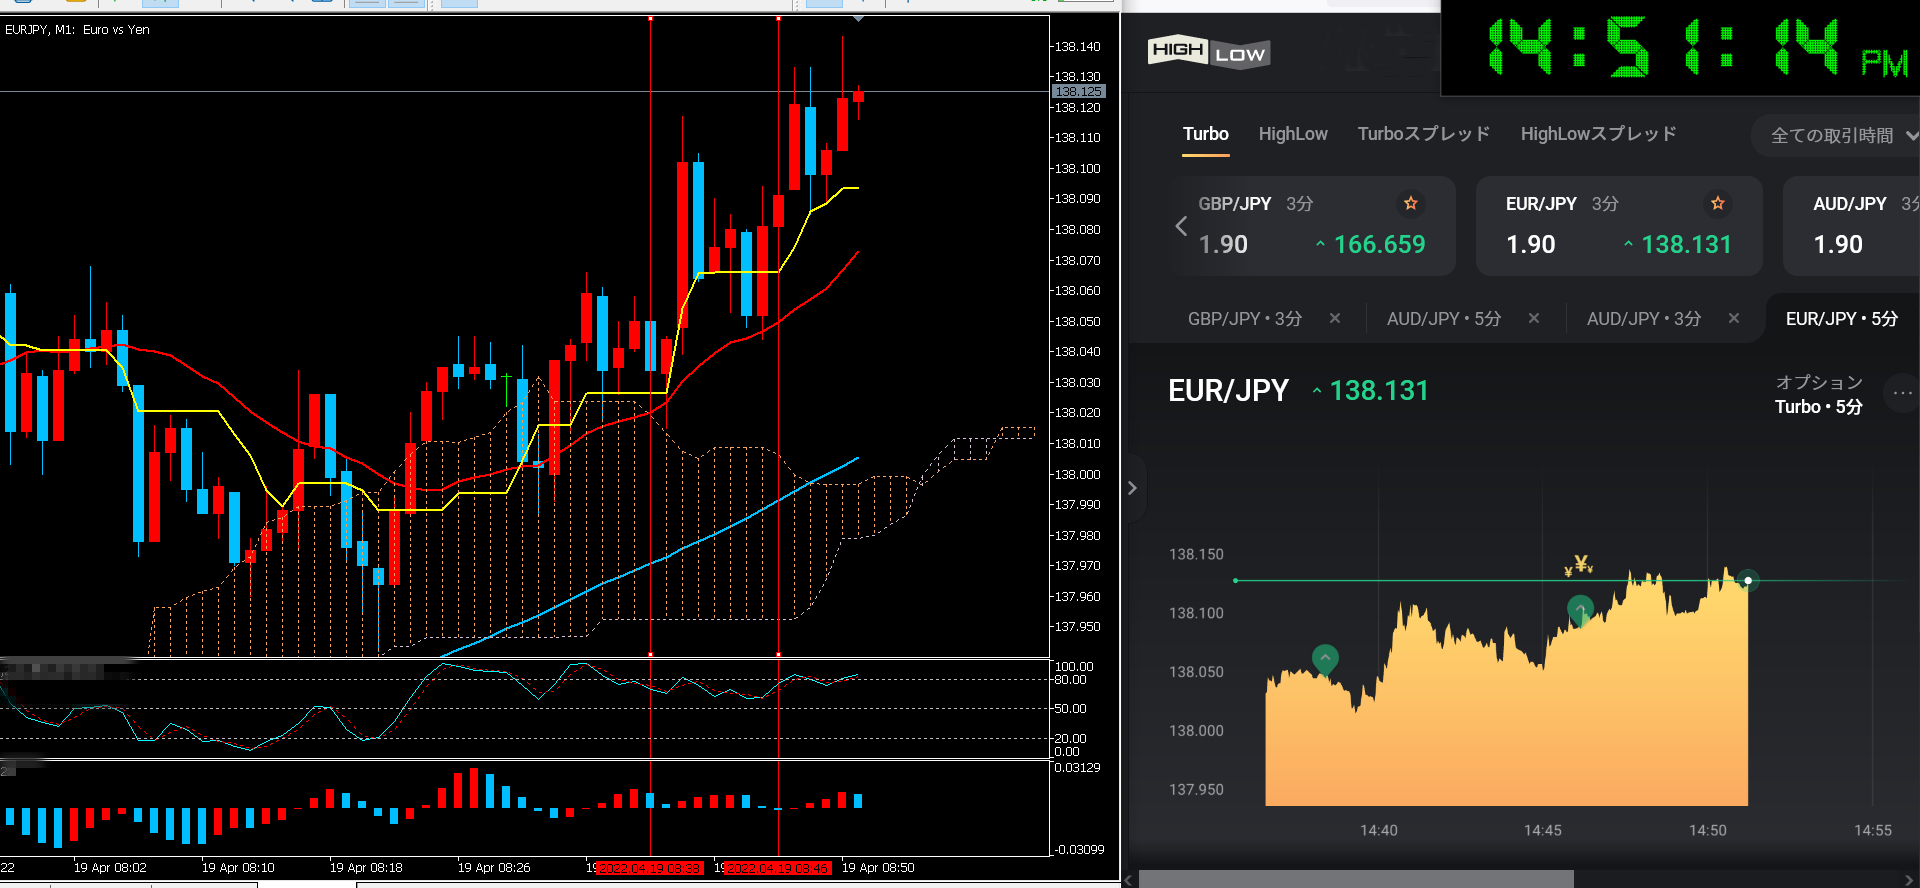
Task: Click the HighLow logo
Action: [1208, 52]
